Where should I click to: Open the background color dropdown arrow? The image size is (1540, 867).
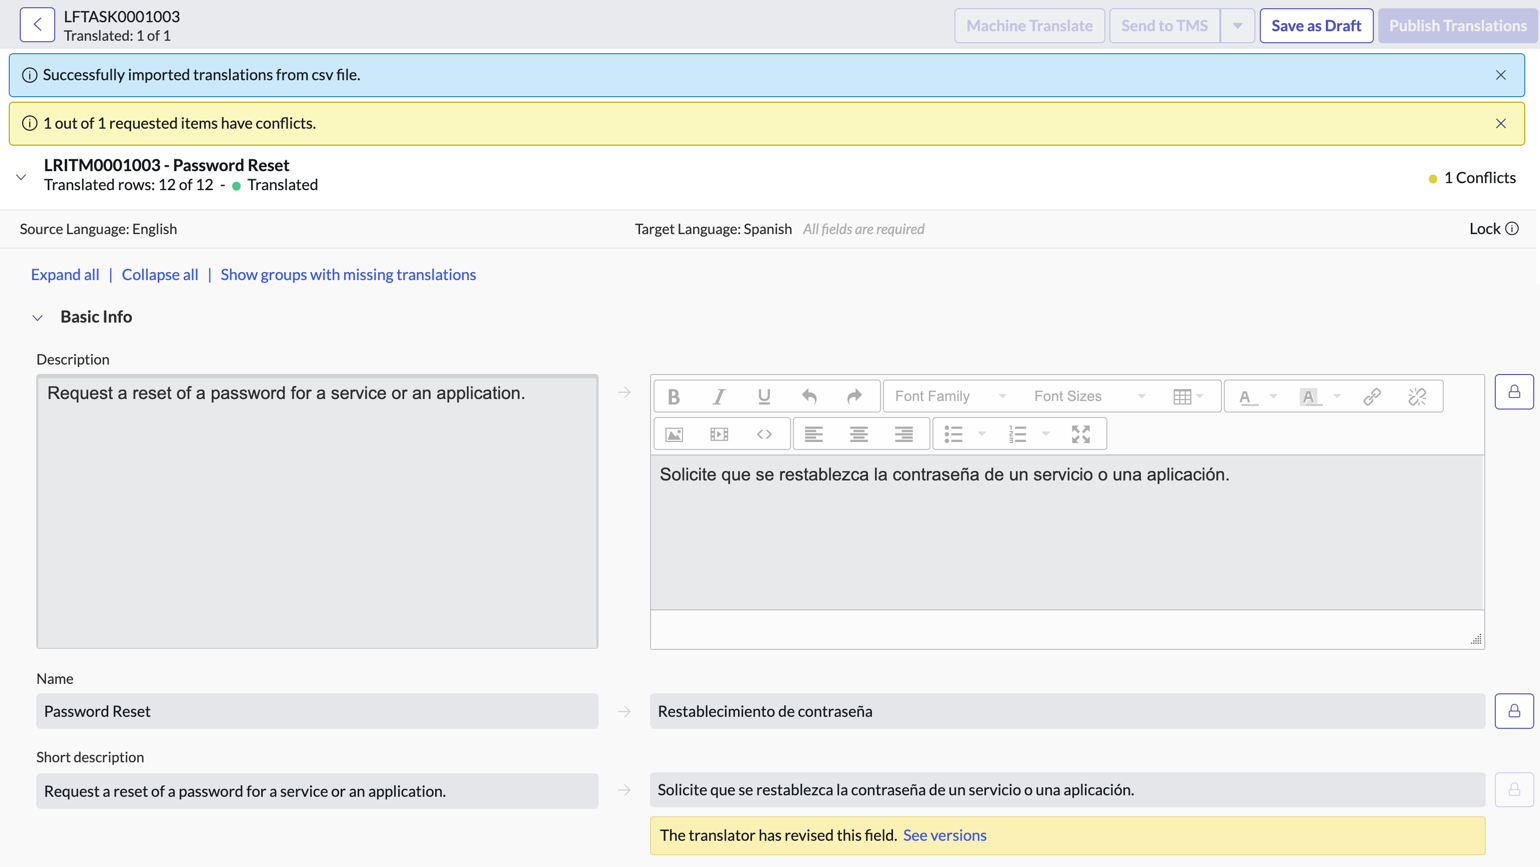[1337, 396]
